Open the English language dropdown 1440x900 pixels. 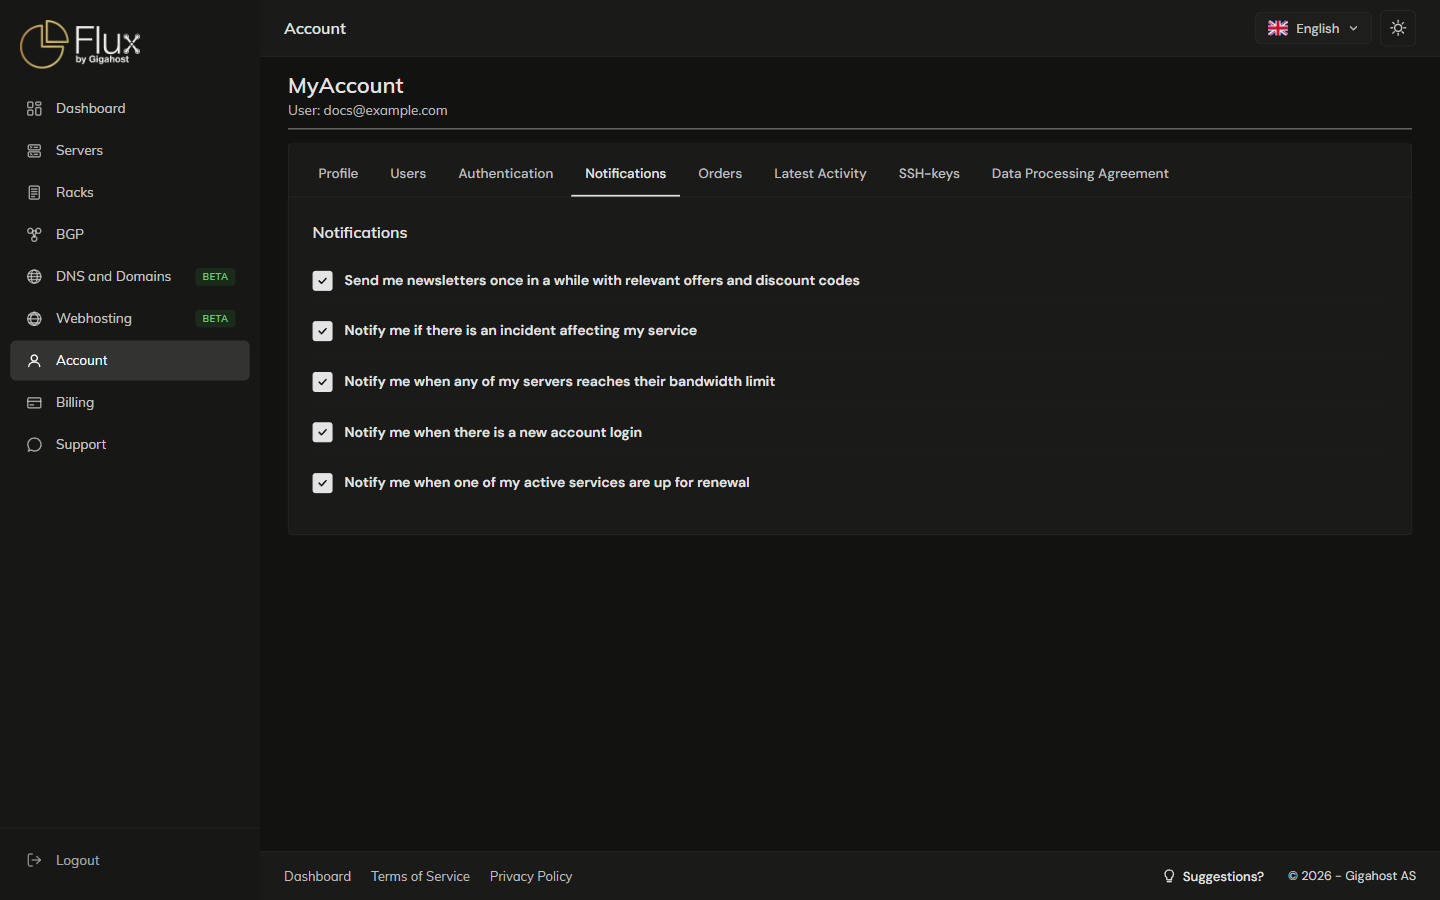tap(1313, 28)
